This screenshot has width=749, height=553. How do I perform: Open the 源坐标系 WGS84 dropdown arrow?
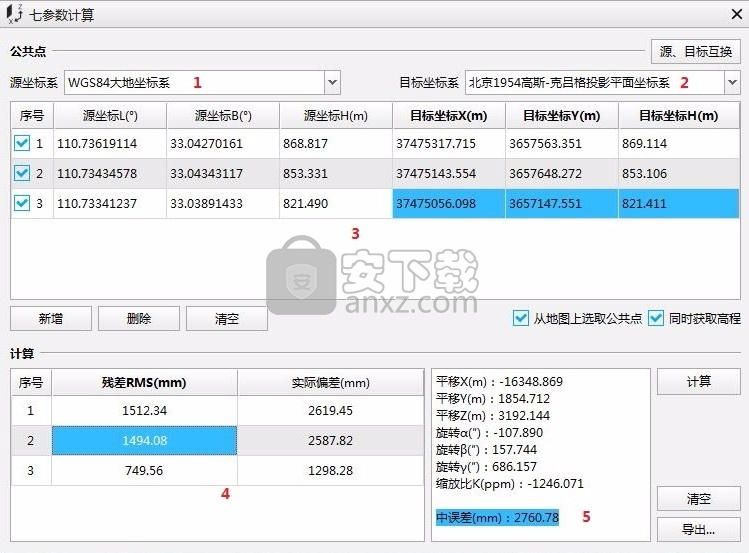click(x=332, y=82)
